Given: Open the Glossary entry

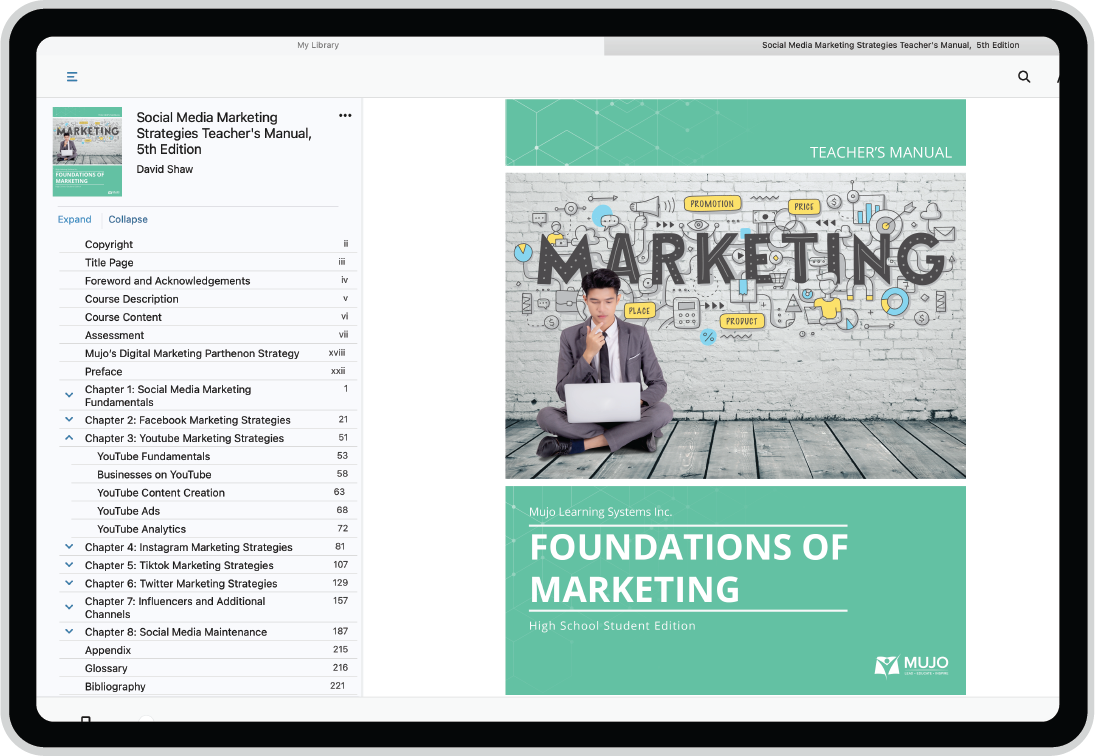Looking at the screenshot, I should 208,669.
